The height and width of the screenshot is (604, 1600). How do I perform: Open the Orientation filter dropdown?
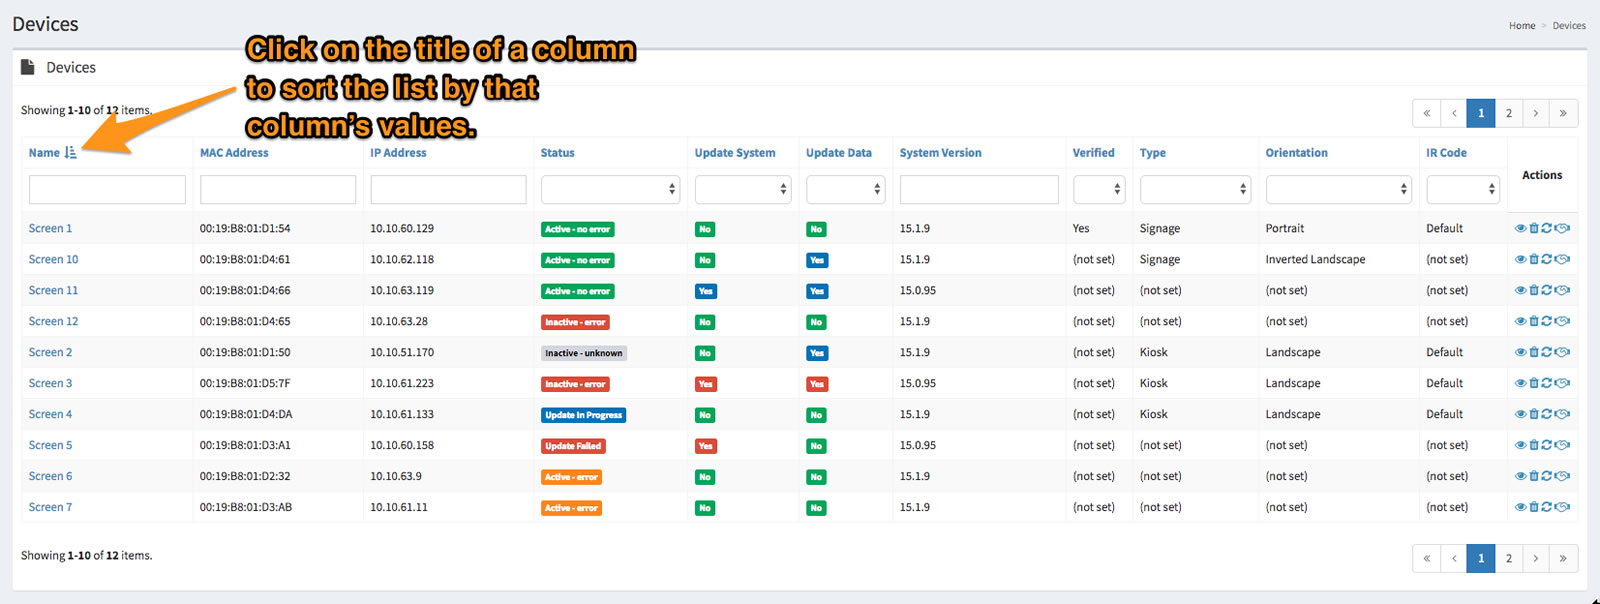pyautogui.click(x=1338, y=189)
